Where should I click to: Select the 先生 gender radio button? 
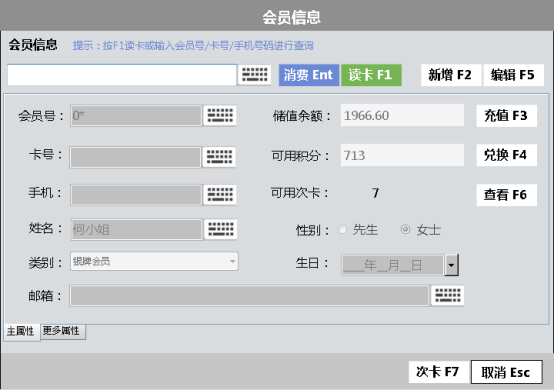(x=342, y=229)
